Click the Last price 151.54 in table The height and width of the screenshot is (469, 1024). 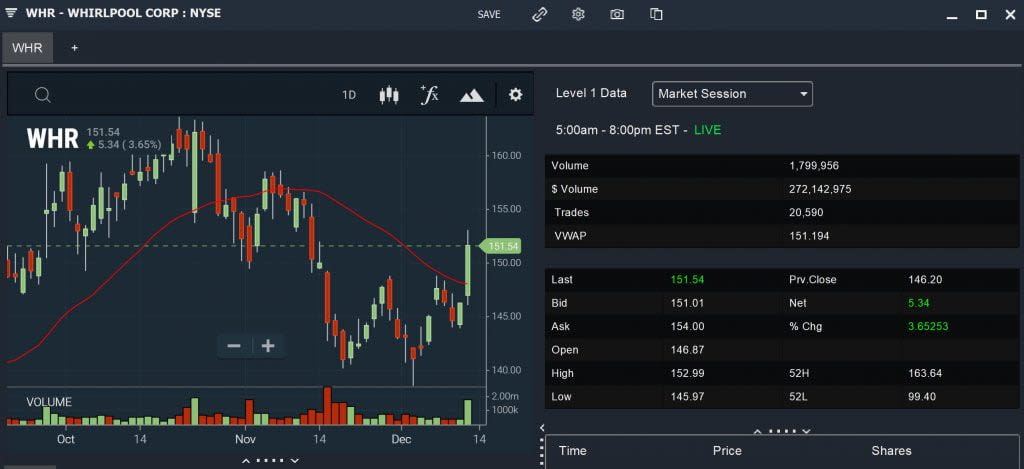point(687,280)
